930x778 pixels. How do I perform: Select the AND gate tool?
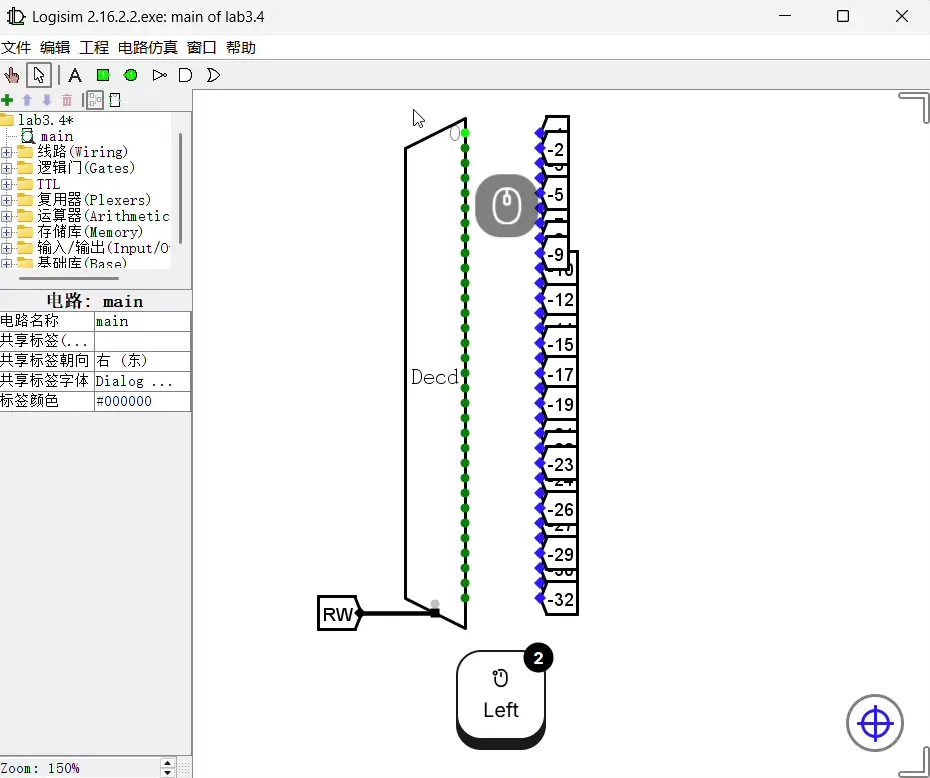point(185,75)
